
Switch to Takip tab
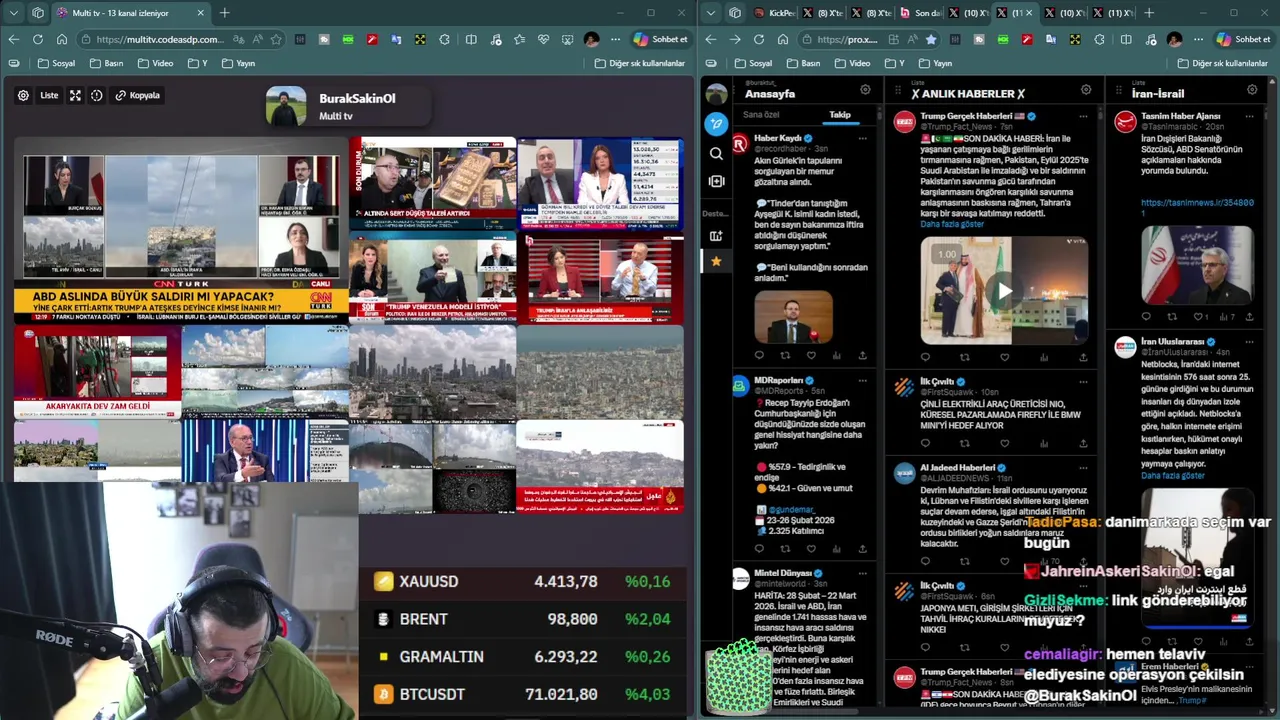840,115
